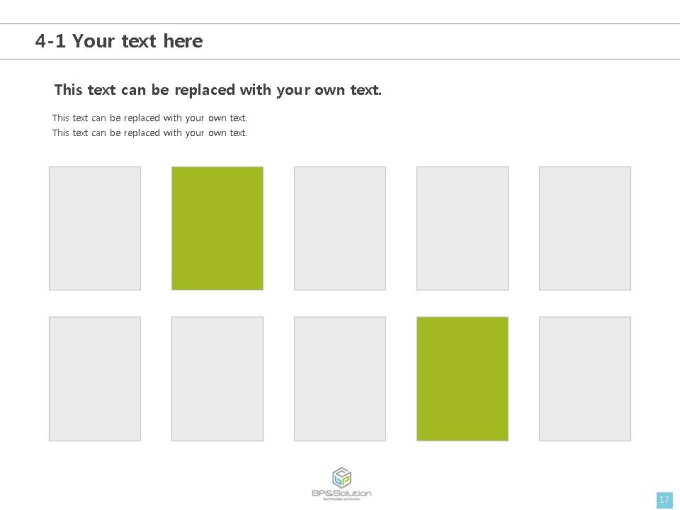The height and width of the screenshot is (510, 680).
Task: Click the word 'here' in slide title
Action: pyautogui.click(x=183, y=41)
